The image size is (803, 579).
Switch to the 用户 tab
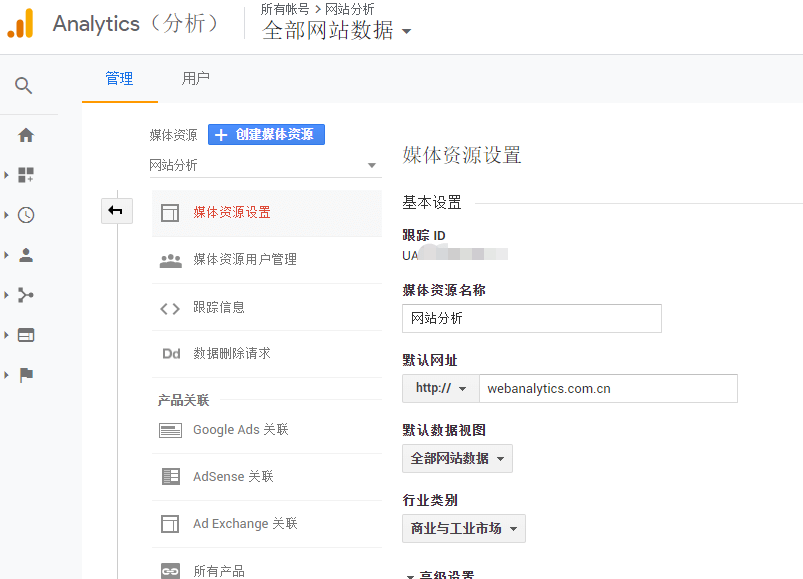[196, 79]
